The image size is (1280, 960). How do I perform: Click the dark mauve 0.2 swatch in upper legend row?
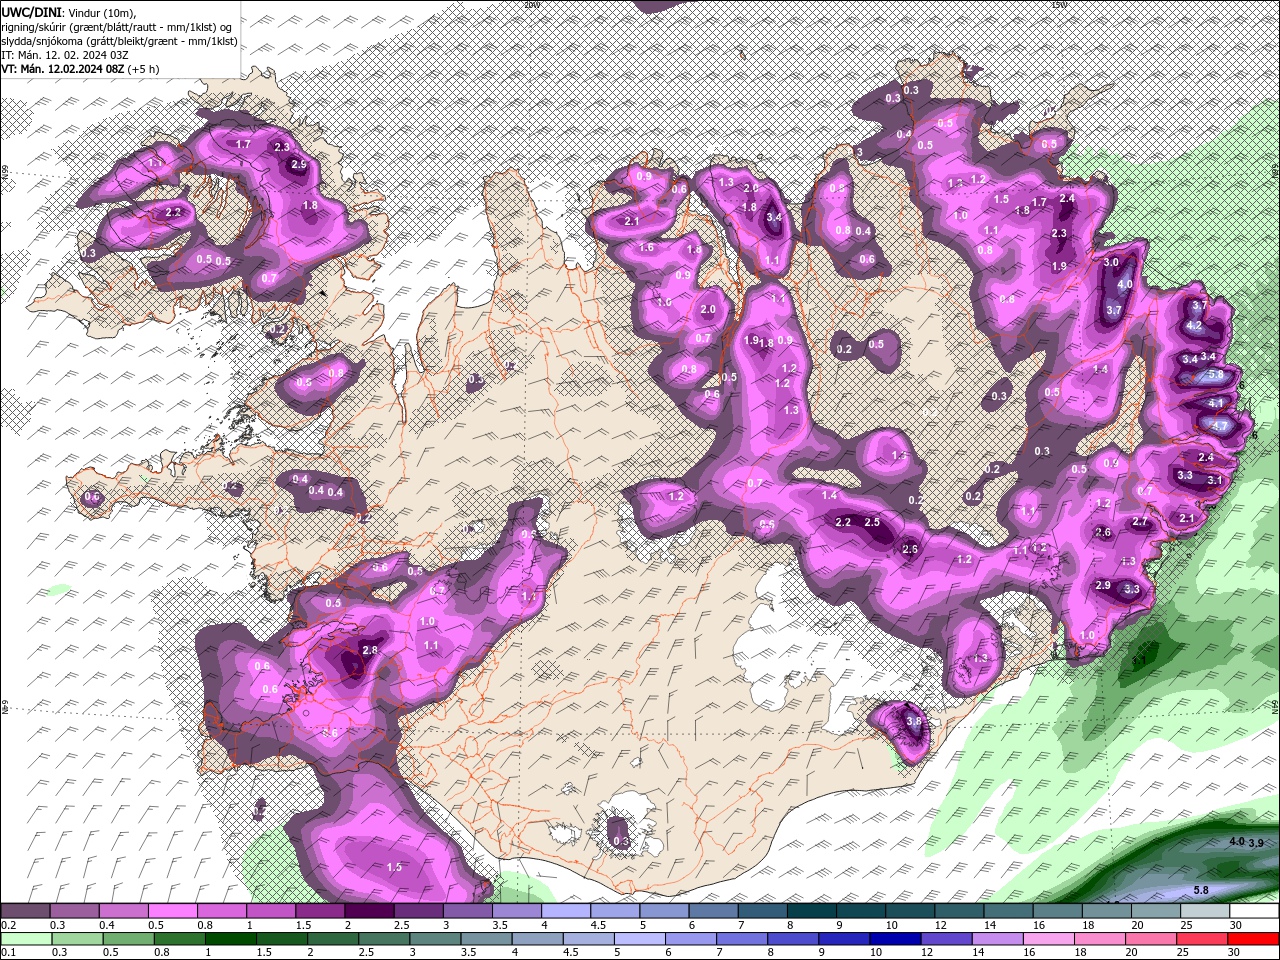point(25,911)
